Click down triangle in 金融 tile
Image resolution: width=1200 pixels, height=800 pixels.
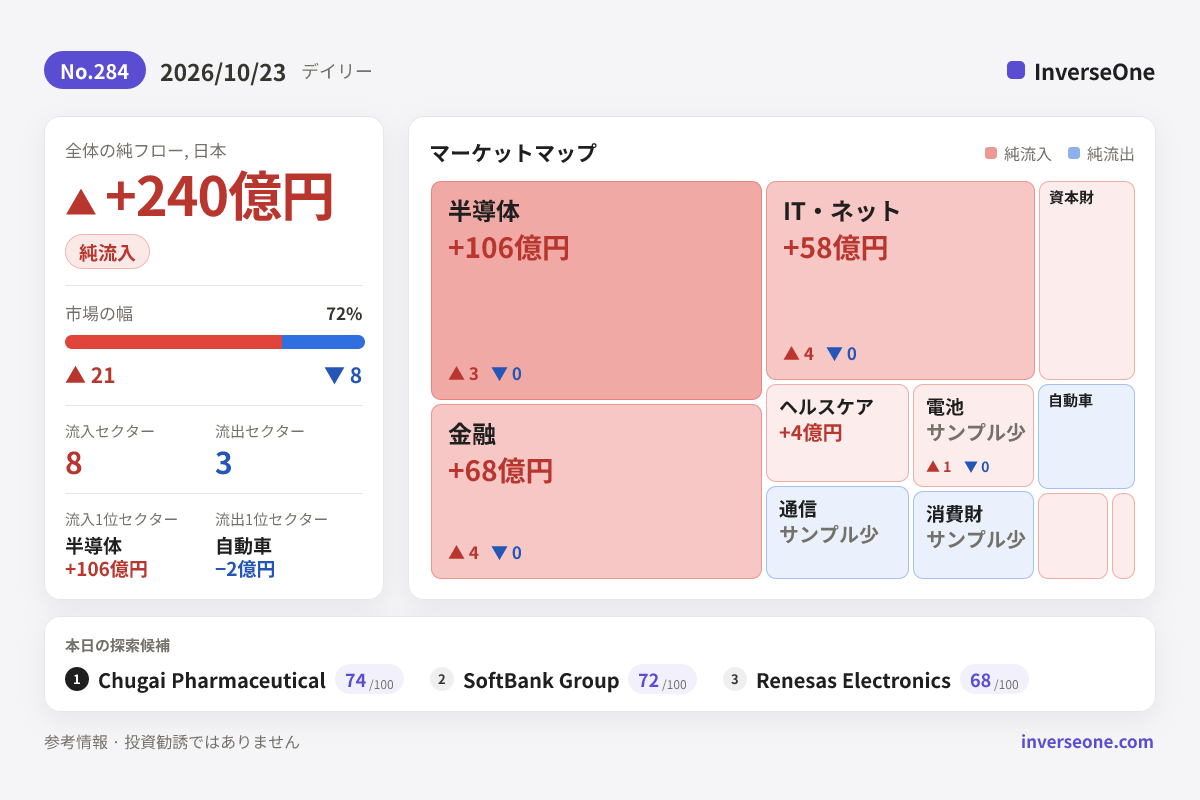point(499,553)
